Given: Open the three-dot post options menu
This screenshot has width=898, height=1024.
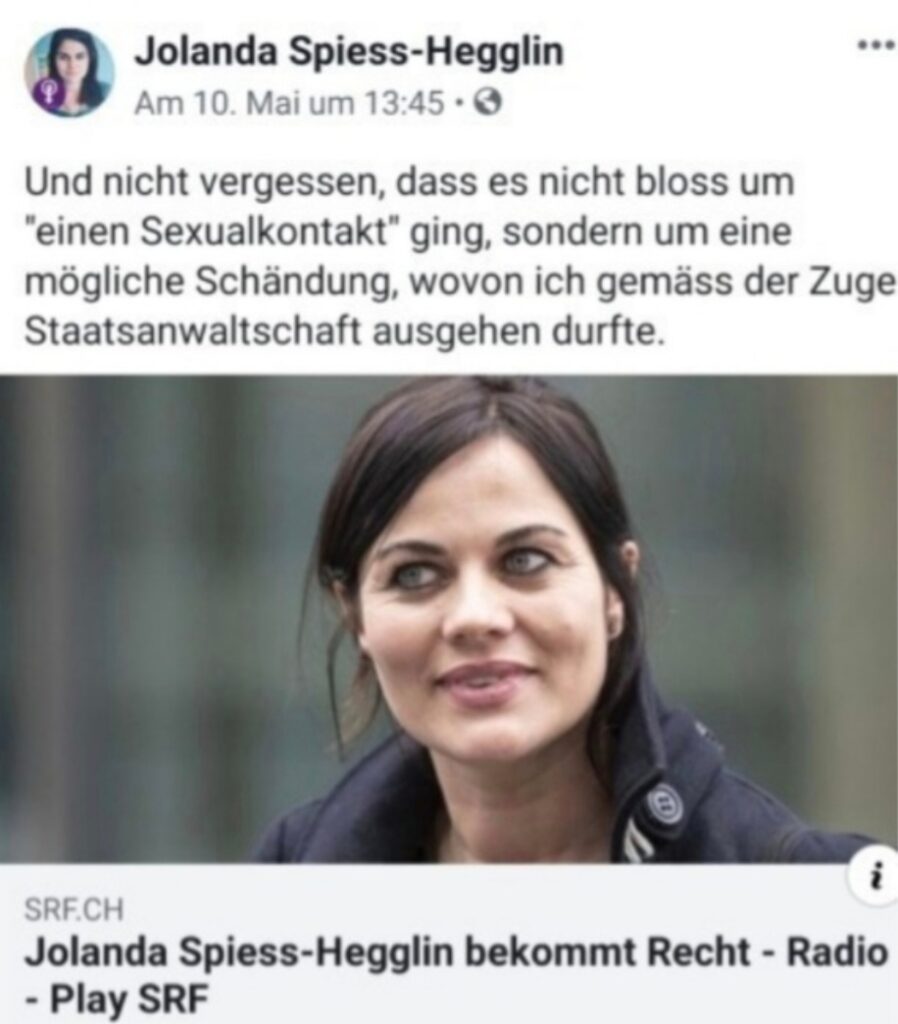Looking at the screenshot, I should click(x=876, y=45).
